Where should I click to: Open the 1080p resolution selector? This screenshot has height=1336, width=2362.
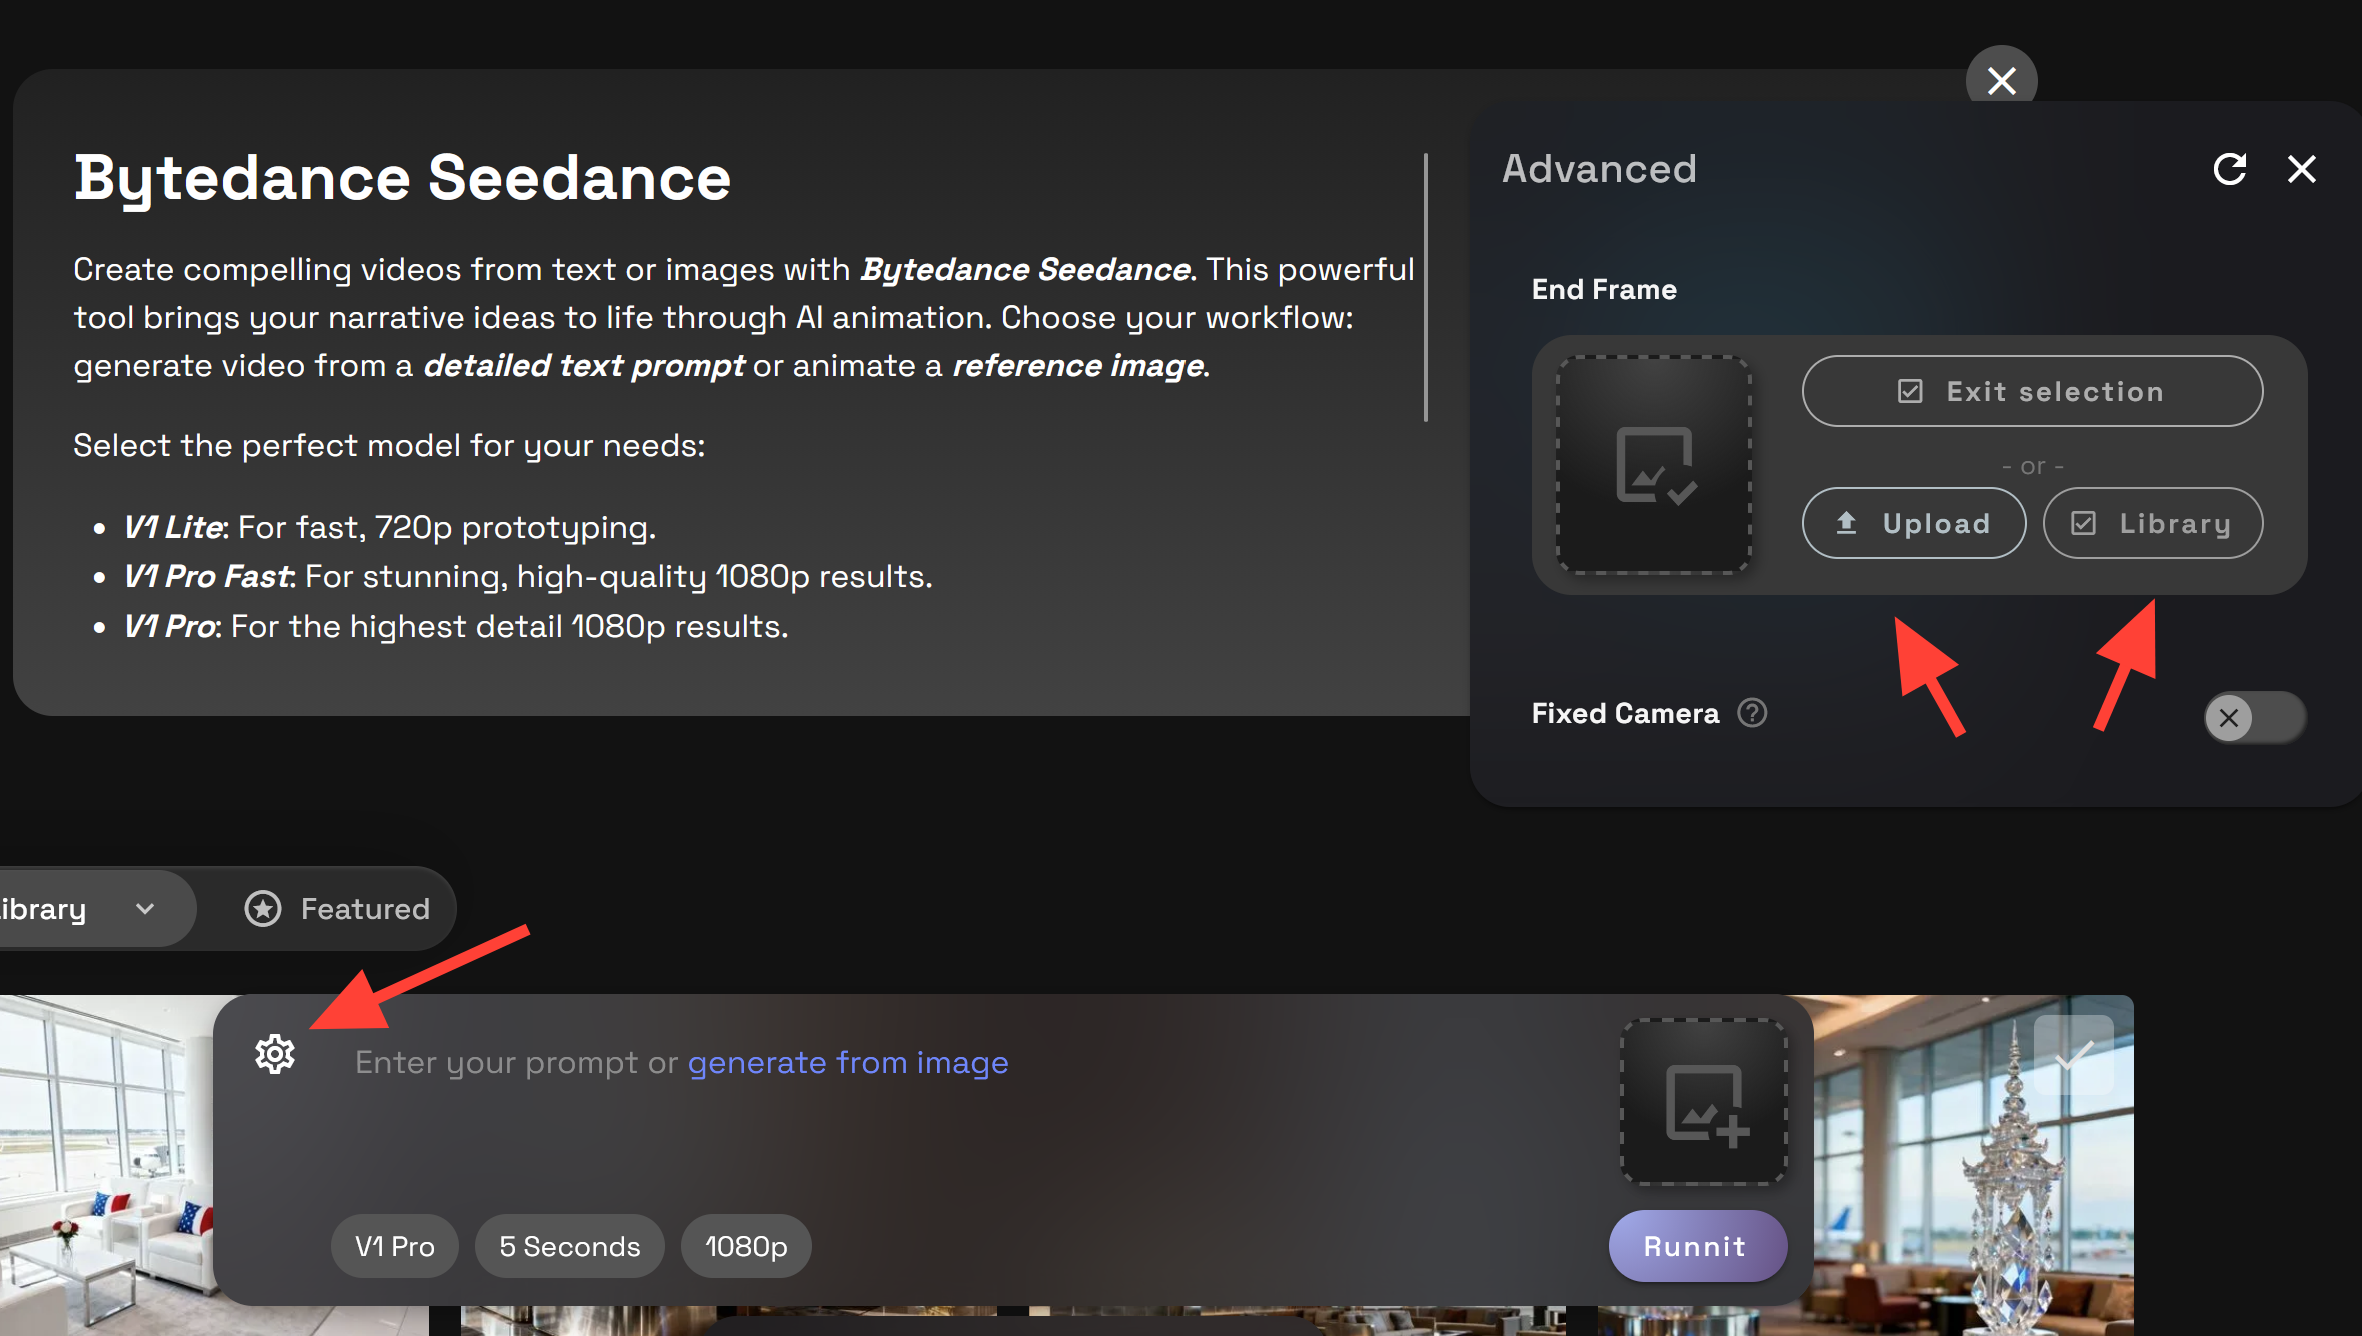[746, 1246]
